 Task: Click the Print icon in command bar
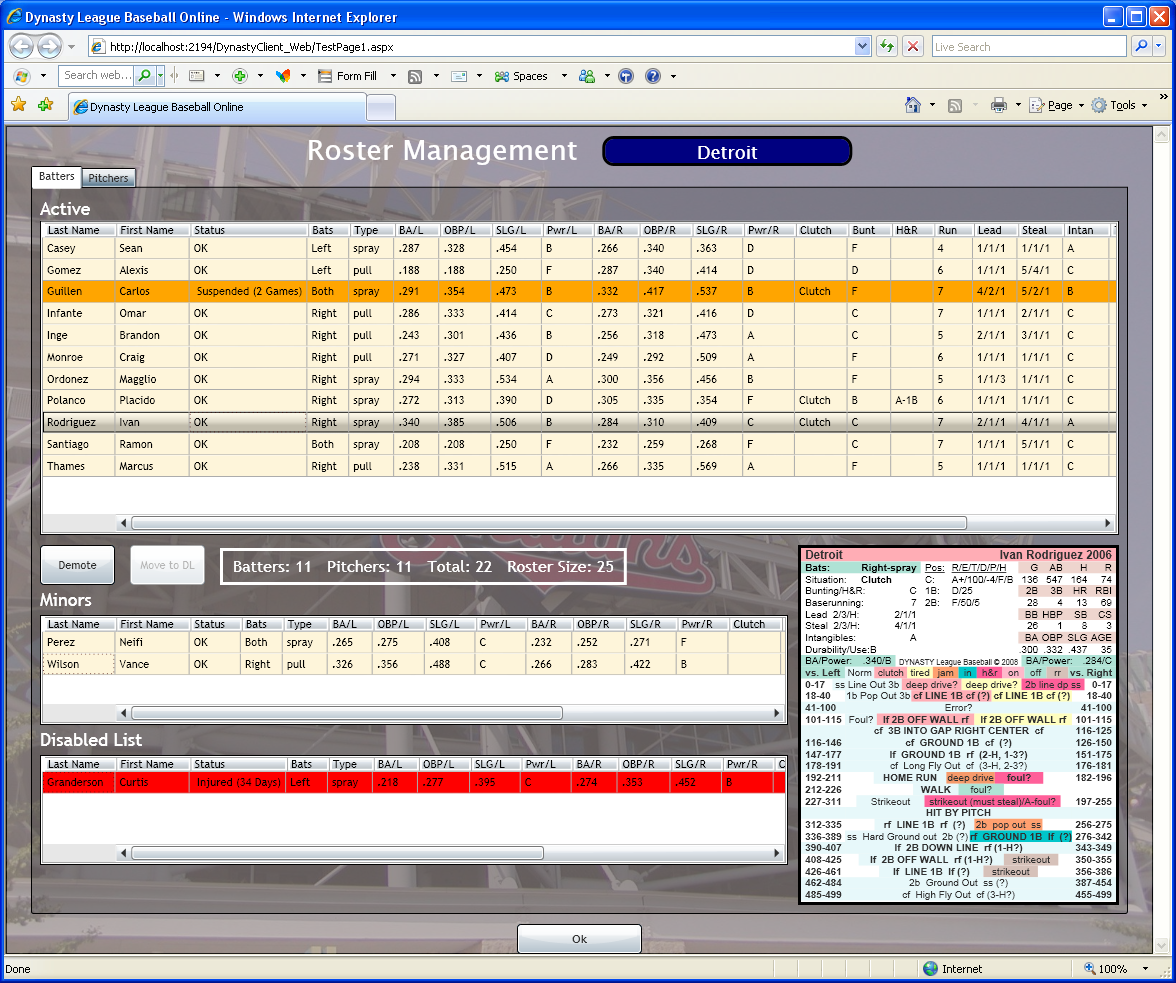tap(998, 105)
